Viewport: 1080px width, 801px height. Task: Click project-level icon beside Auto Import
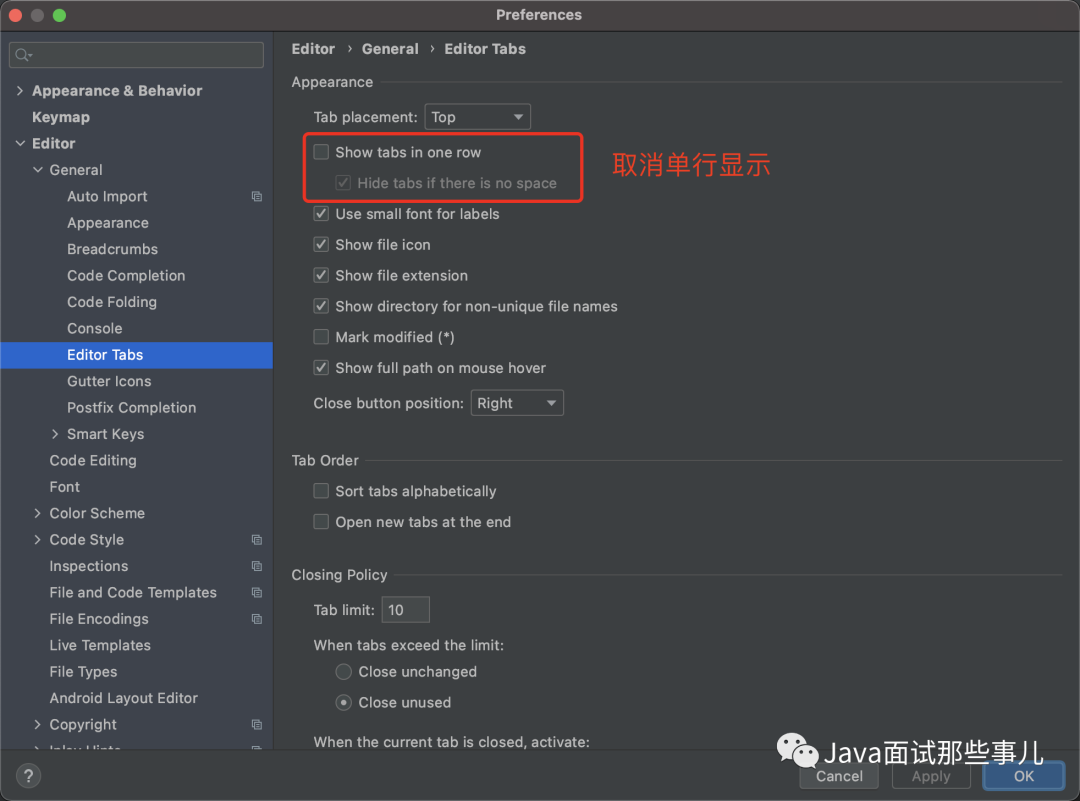point(257,197)
